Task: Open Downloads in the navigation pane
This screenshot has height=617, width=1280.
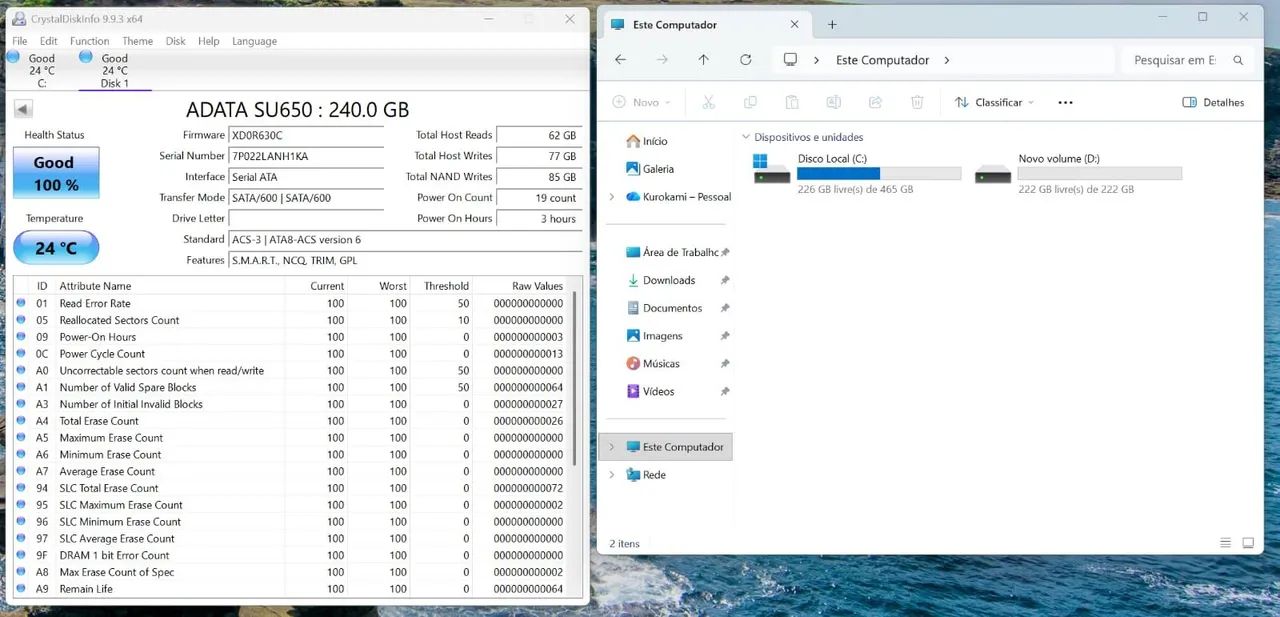Action: pyautogui.click(x=668, y=280)
